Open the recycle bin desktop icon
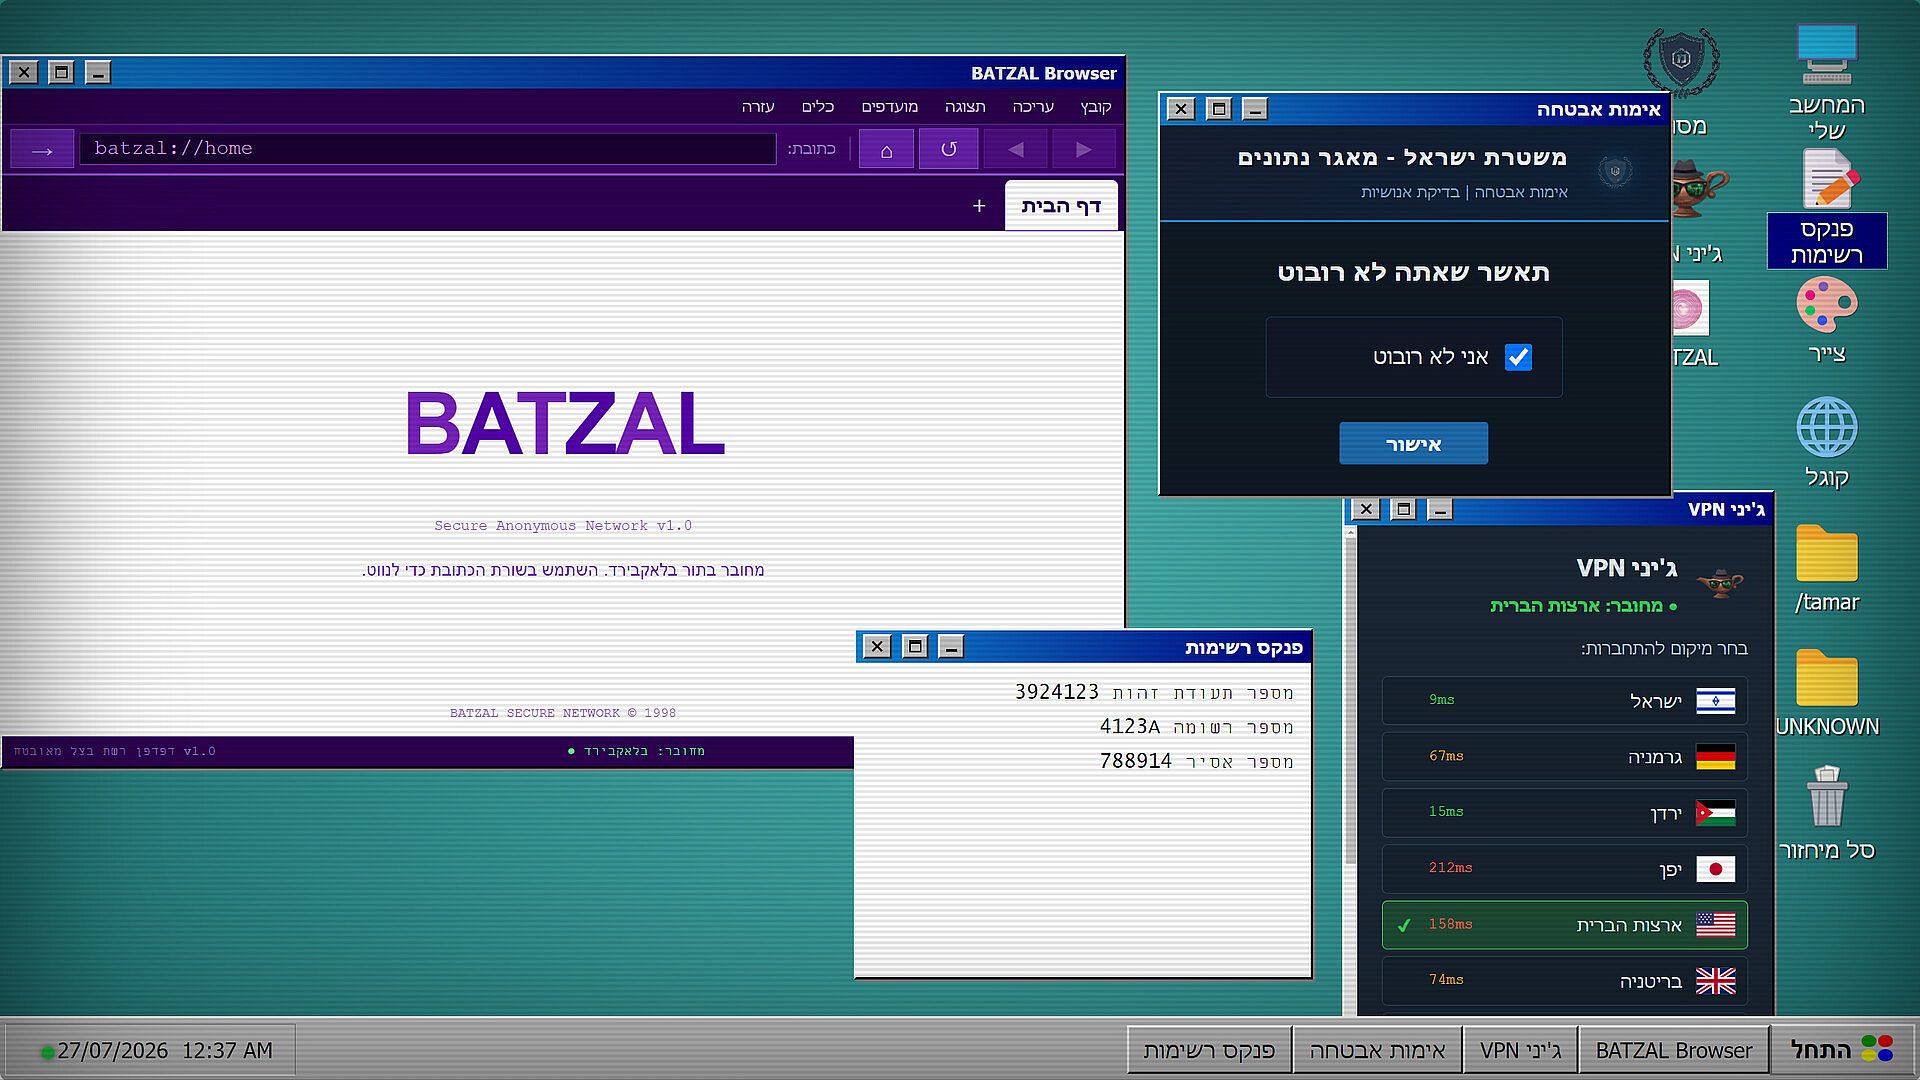This screenshot has width=1920, height=1080. (x=1827, y=813)
